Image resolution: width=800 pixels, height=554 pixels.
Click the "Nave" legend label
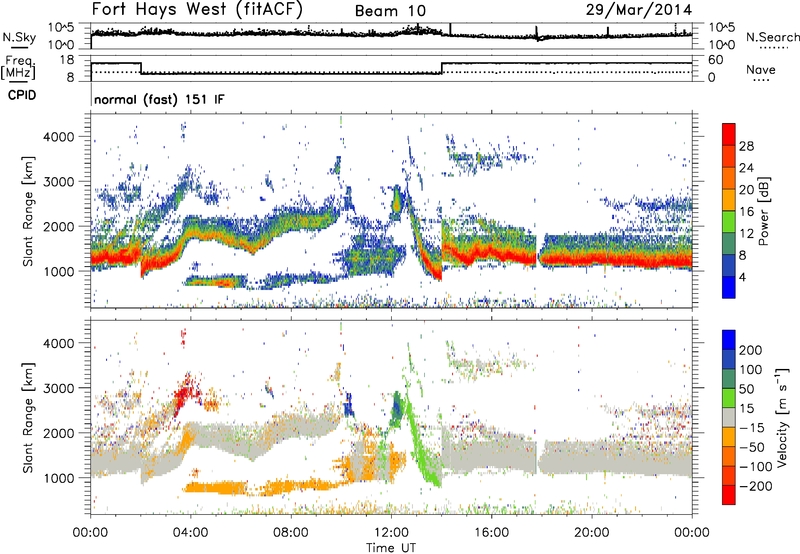tap(760, 69)
